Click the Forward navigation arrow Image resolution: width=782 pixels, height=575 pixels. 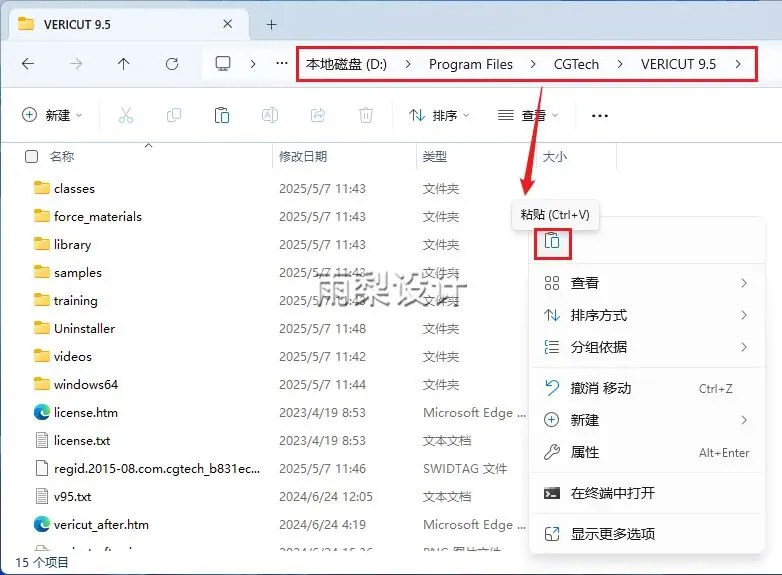76,64
